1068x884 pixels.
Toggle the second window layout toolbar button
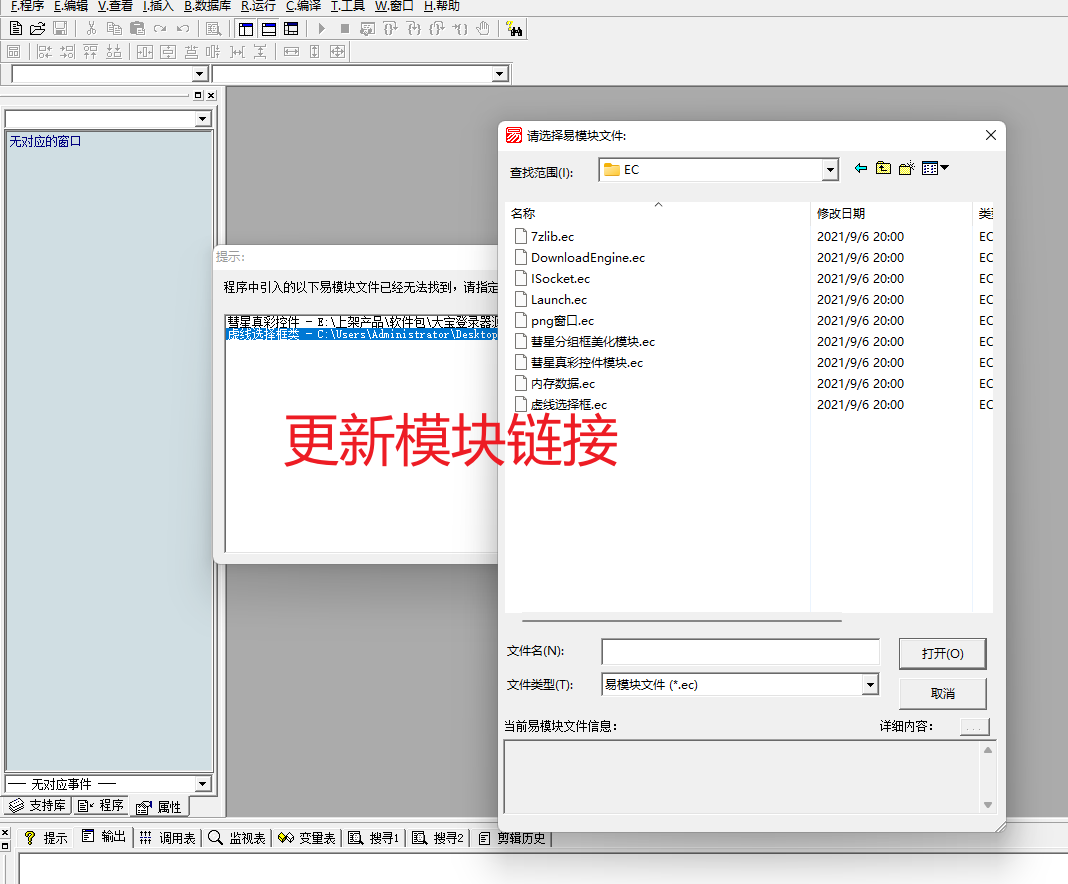269,29
